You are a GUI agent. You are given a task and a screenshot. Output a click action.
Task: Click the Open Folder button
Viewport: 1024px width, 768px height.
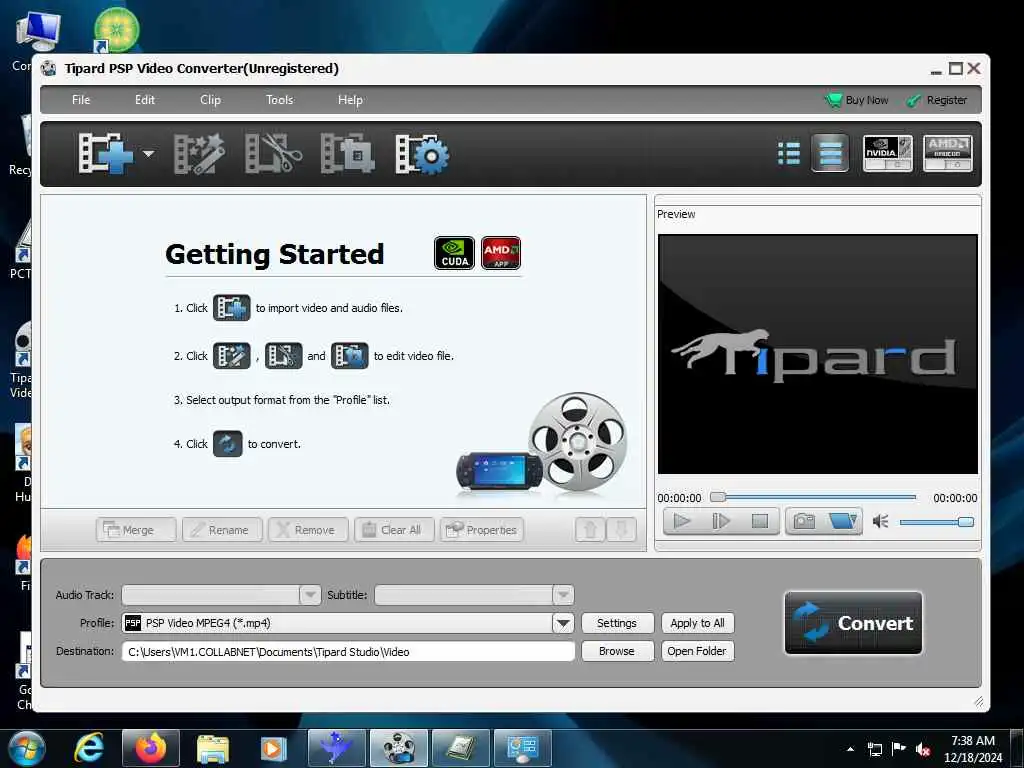click(x=697, y=651)
